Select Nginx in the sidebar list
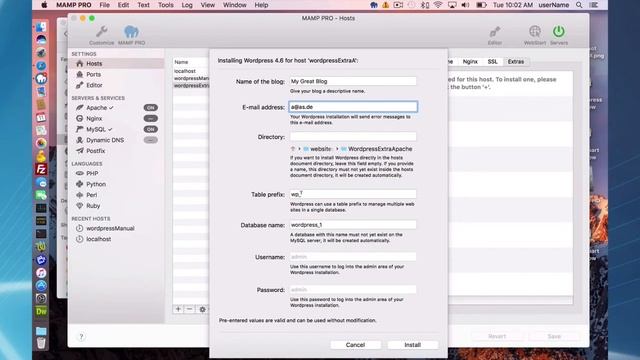Screen dimensions: 640x360 94,118
